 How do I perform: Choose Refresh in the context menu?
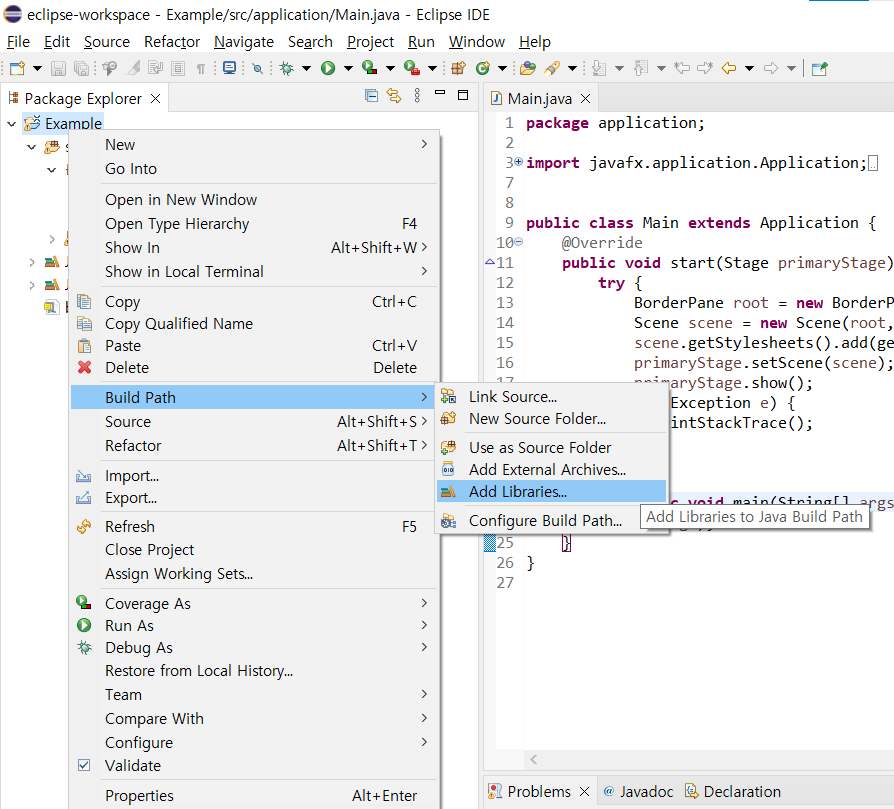(x=254, y=527)
